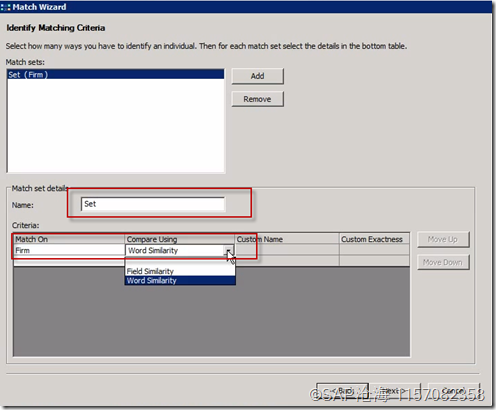The image size is (496, 410).
Task: Click the Custom Exactness column header
Action: 374,239
